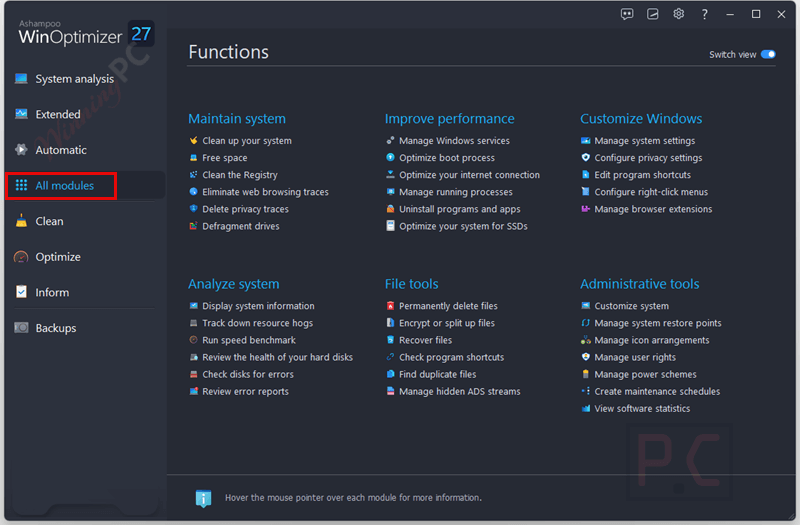Screen dimensions: 800x525
Task: Open Manage hidden ADS streams
Action: click(x=459, y=391)
